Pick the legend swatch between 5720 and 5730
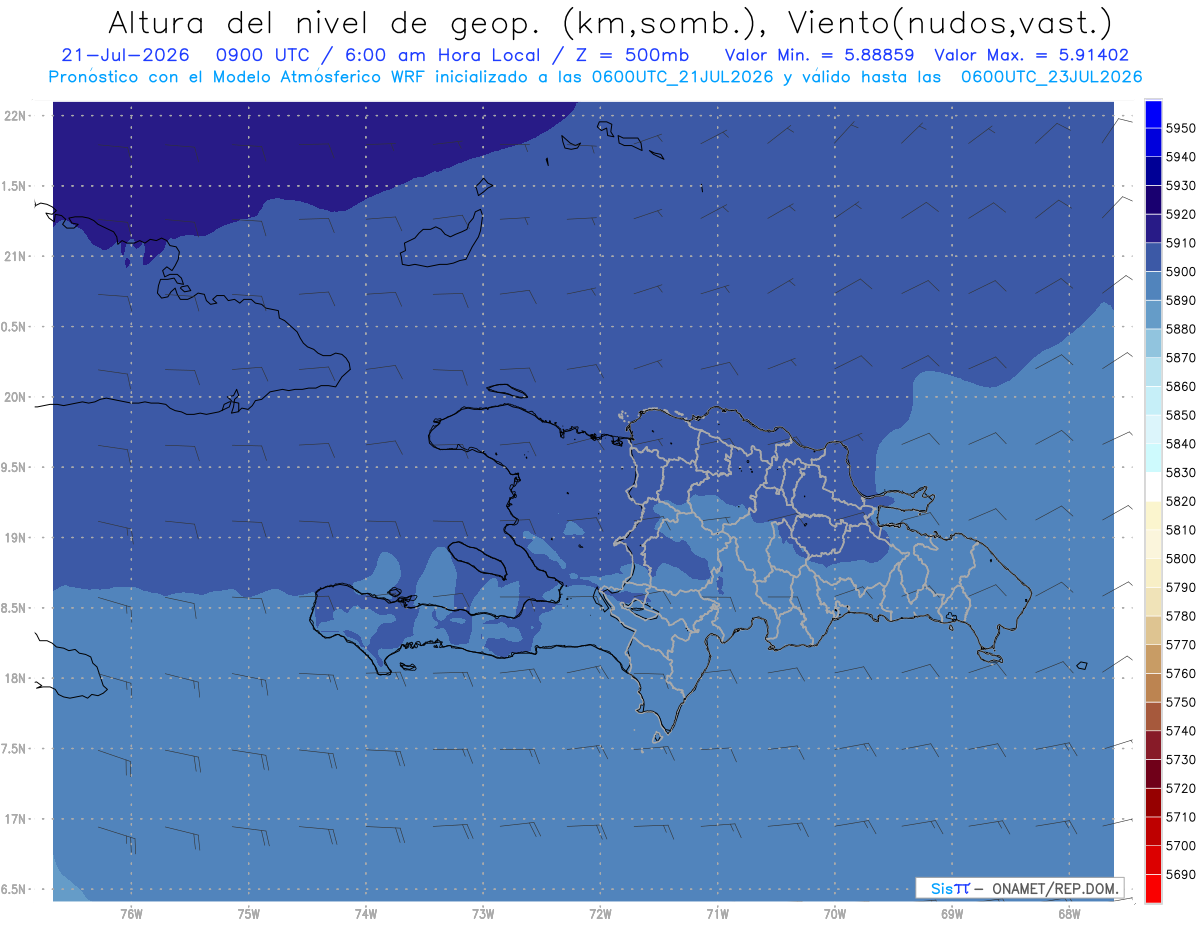Viewport: 1200px width, 927px height. point(1153,774)
